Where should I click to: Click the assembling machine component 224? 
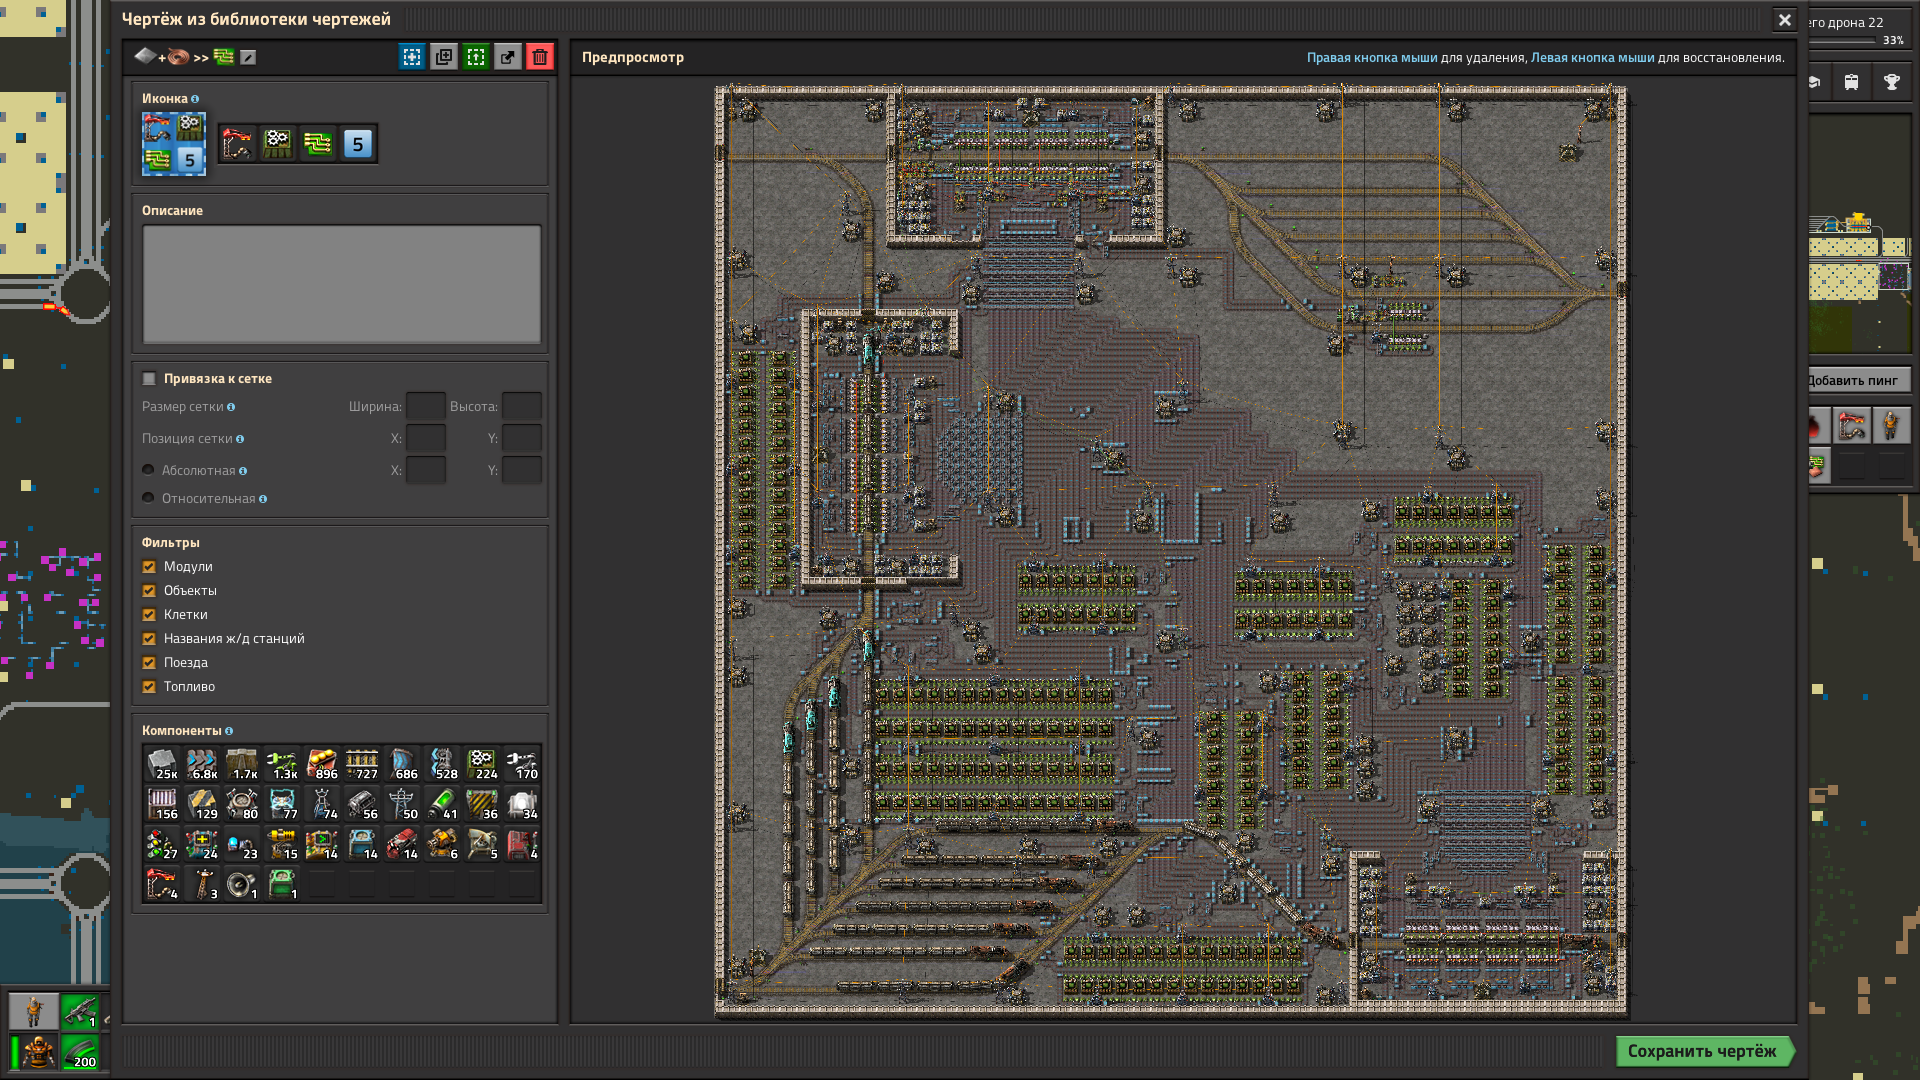coord(482,764)
